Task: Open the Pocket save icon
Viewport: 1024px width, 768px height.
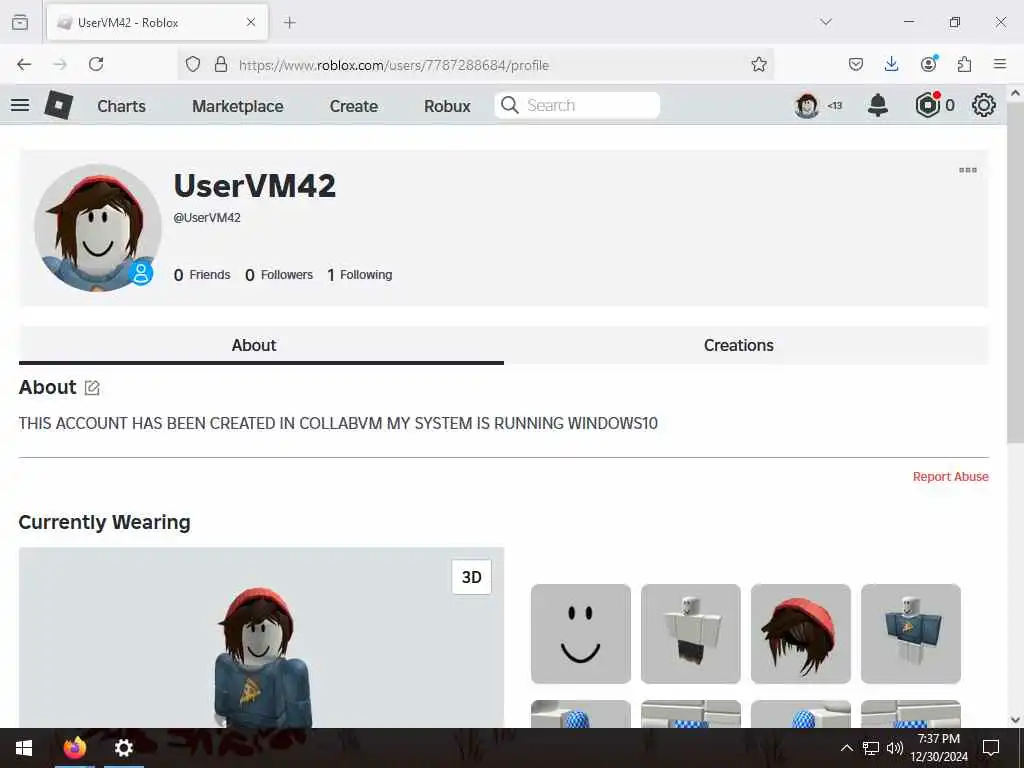Action: point(856,64)
